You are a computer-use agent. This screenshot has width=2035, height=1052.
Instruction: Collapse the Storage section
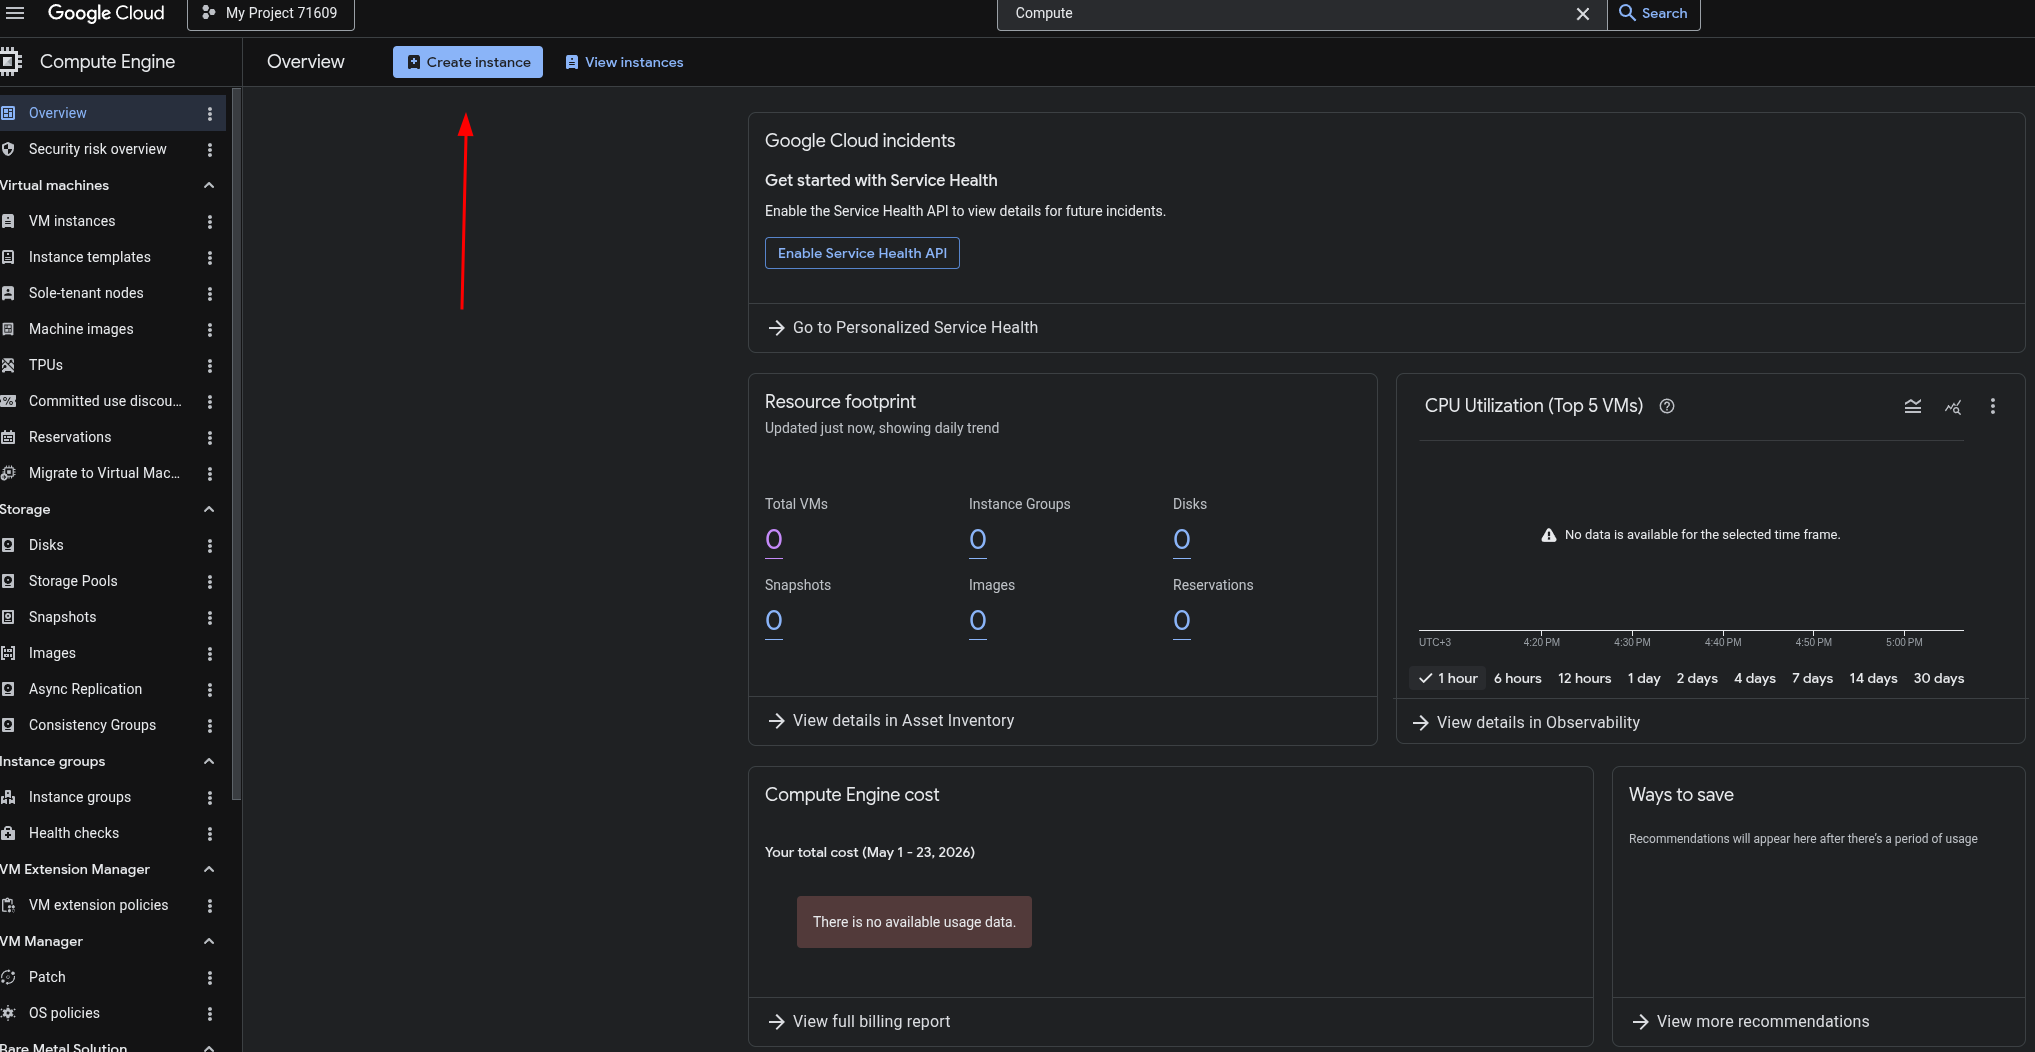209,509
